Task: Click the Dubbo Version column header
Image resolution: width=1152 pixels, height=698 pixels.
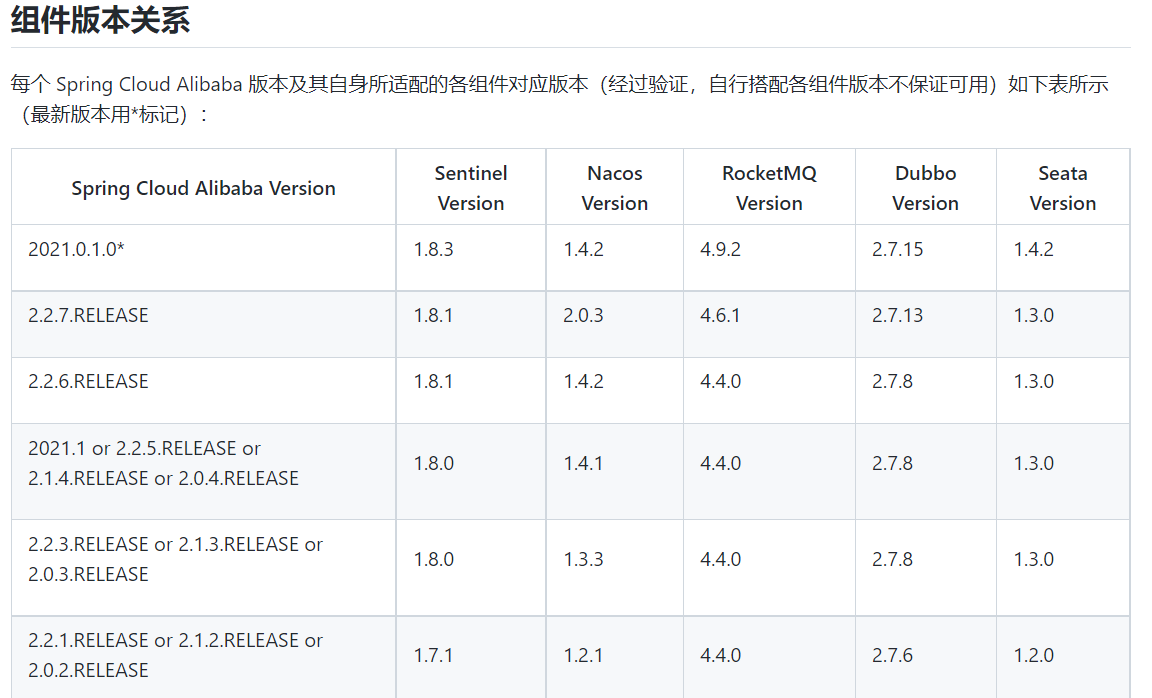Action: (926, 188)
